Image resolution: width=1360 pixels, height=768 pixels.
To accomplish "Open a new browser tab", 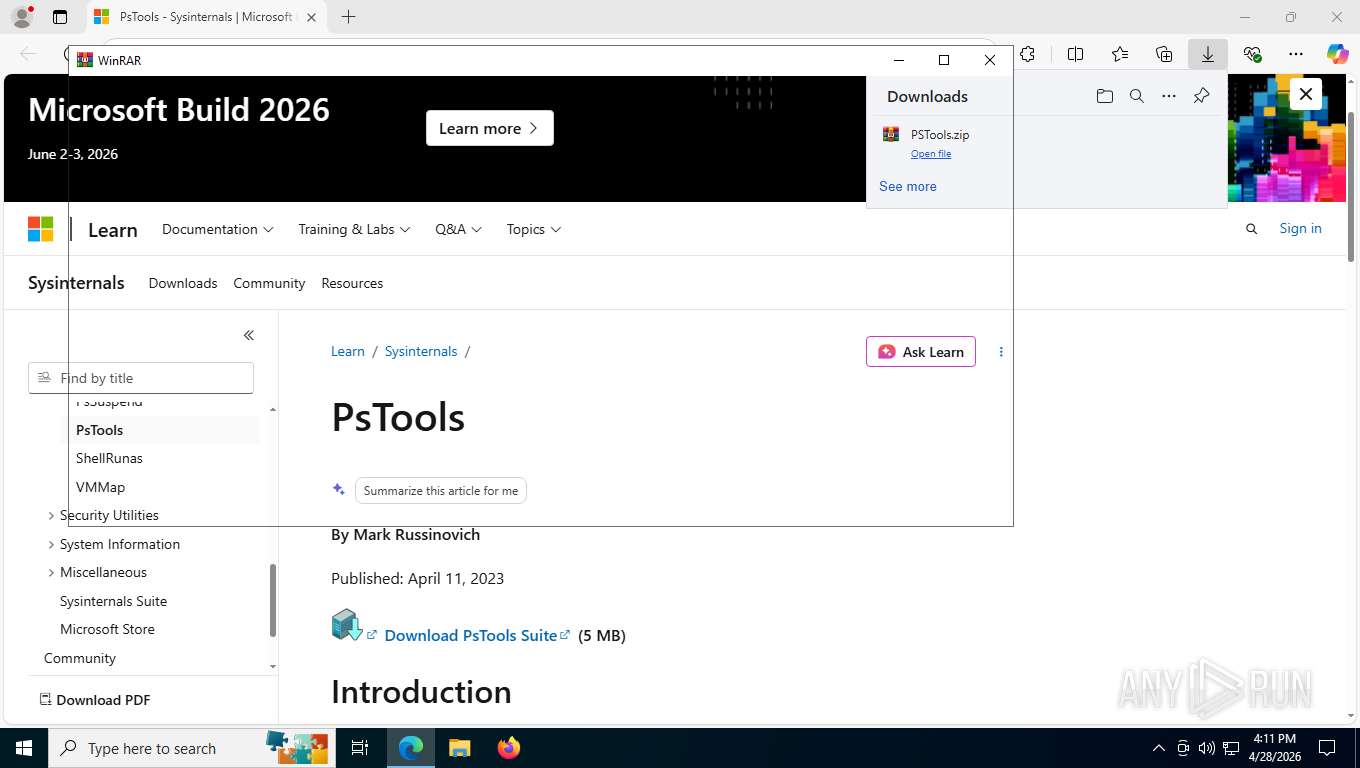I will point(348,17).
